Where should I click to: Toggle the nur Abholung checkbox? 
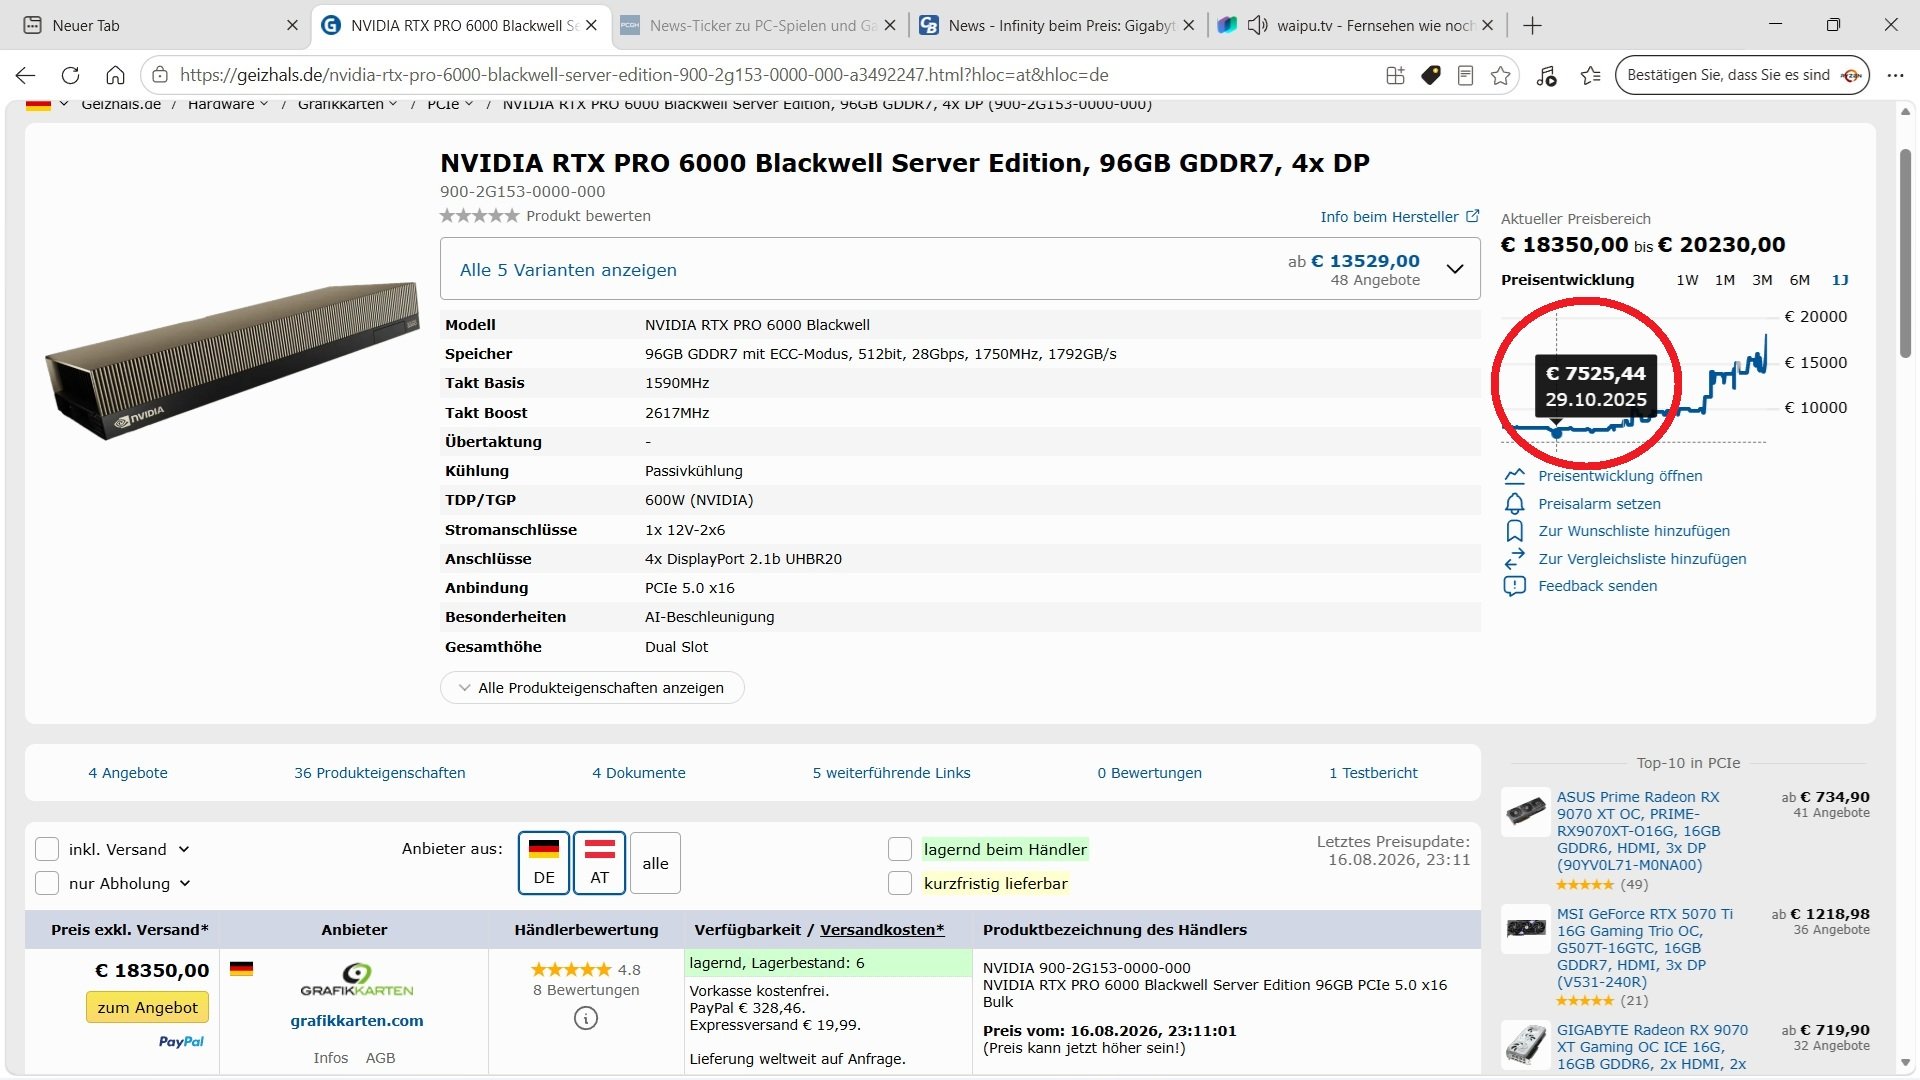(x=47, y=883)
